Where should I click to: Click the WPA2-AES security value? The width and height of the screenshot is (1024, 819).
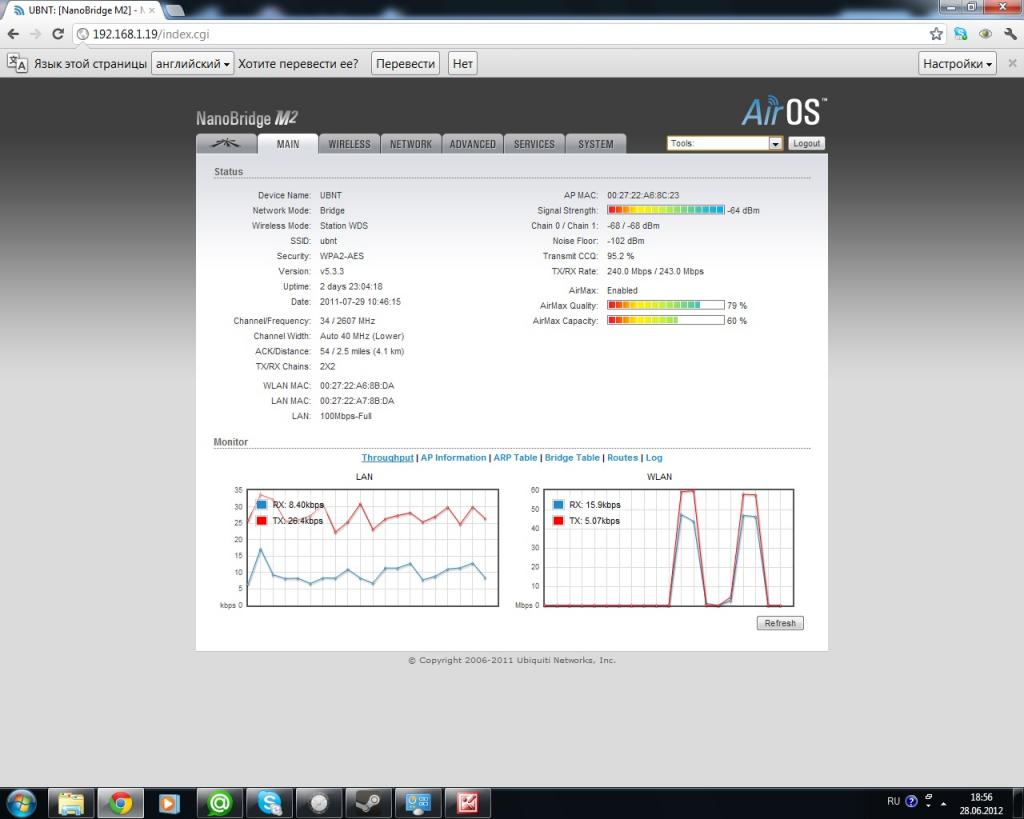coord(342,256)
